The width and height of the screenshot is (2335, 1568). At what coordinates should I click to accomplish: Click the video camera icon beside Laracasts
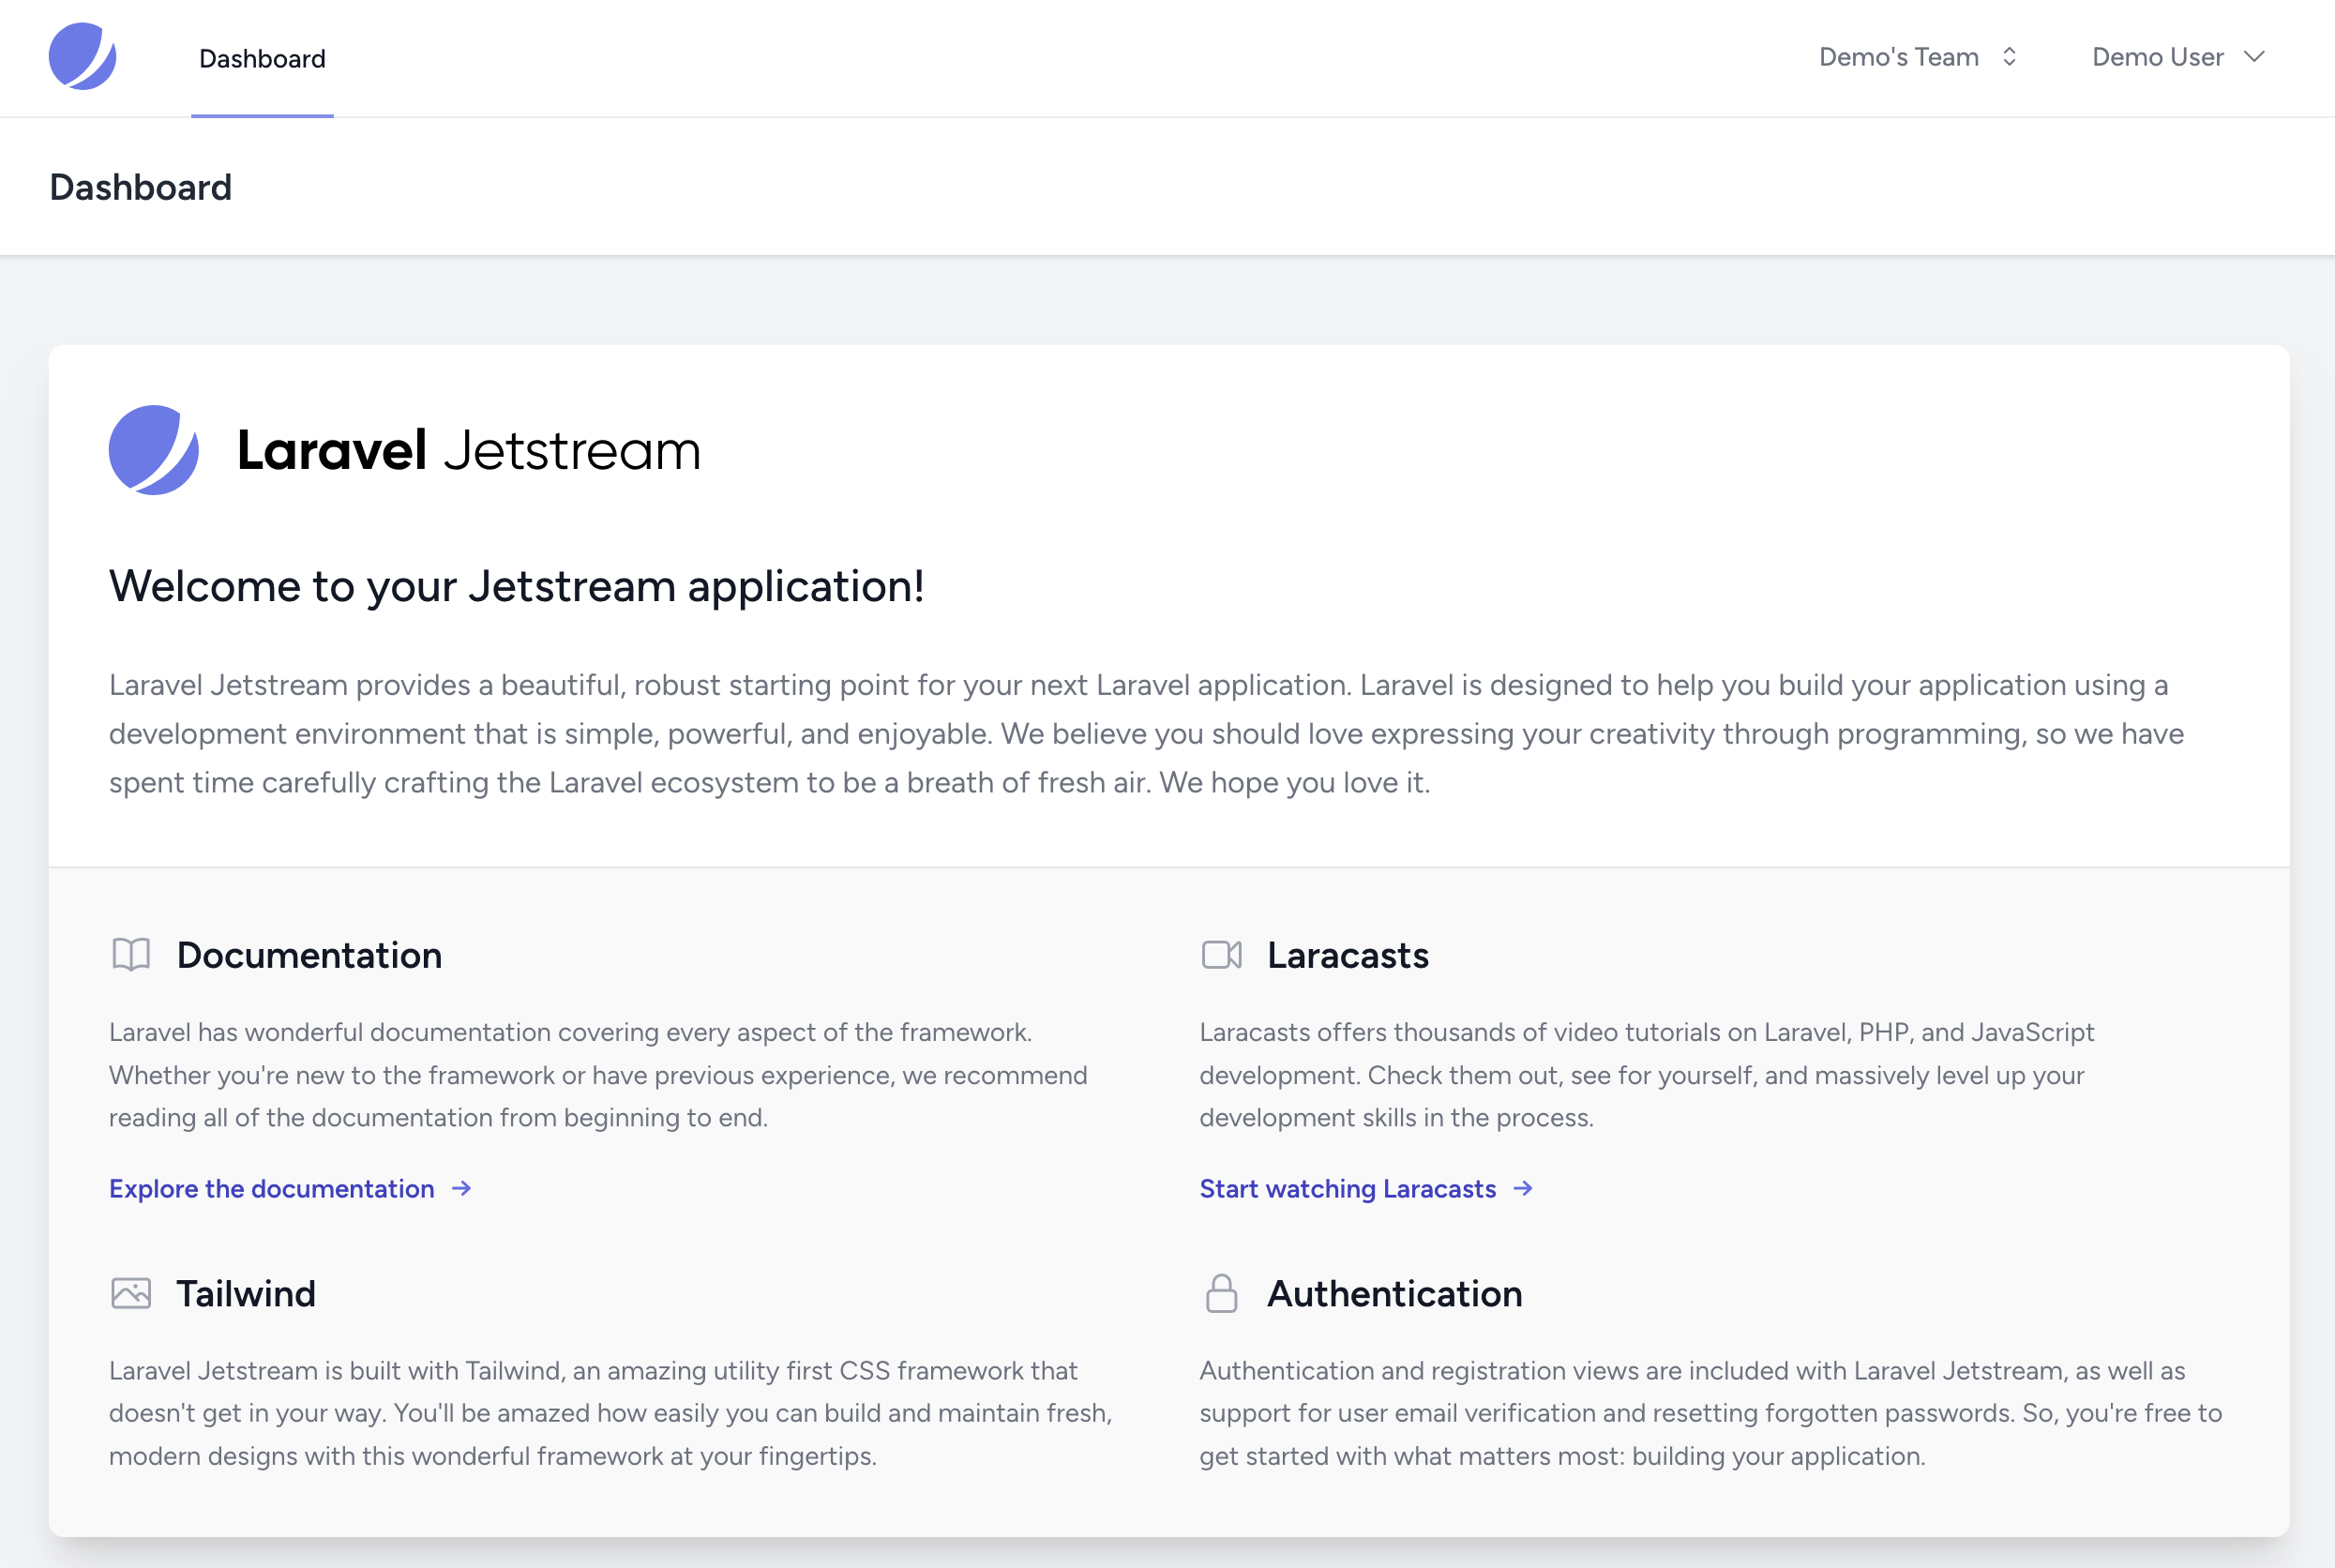coord(1220,955)
